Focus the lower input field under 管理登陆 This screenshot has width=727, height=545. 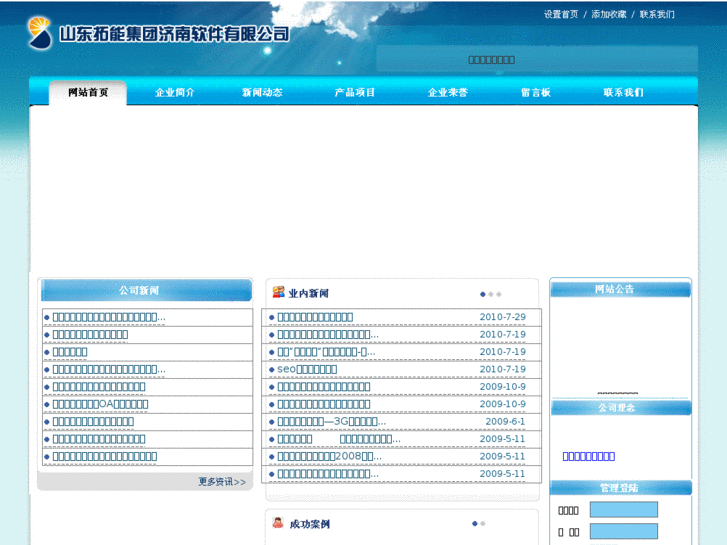[x=624, y=531]
